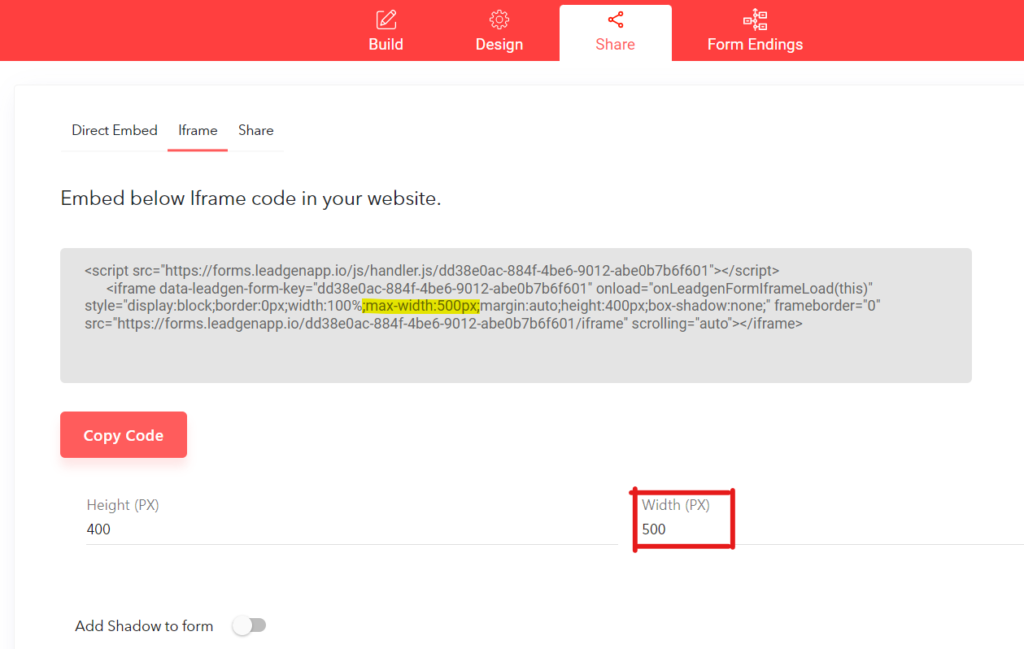Click the Copy Code button
1024x649 pixels.
(x=123, y=435)
